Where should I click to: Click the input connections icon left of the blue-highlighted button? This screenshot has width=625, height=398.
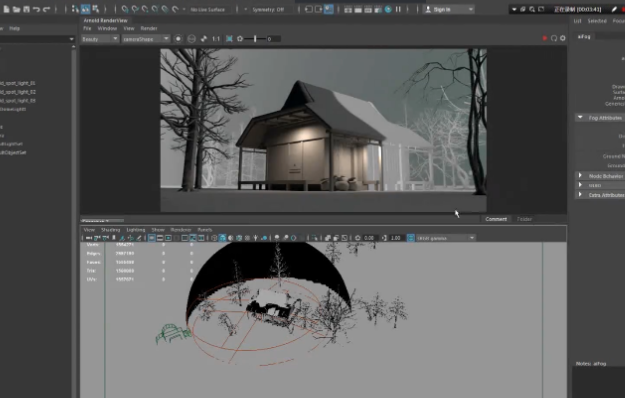309,9
